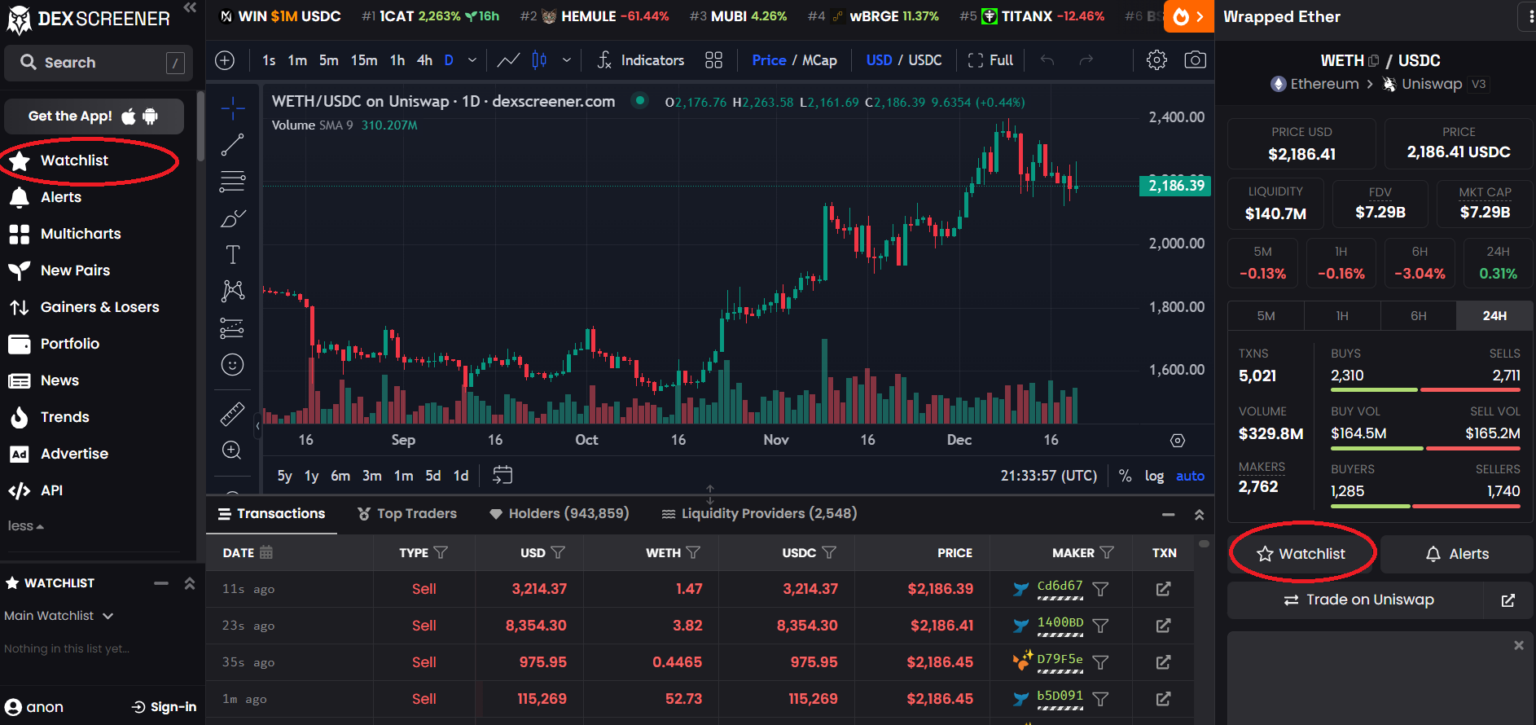Select the XABCD pattern tool
This screenshot has height=725, width=1536.
click(232, 290)
